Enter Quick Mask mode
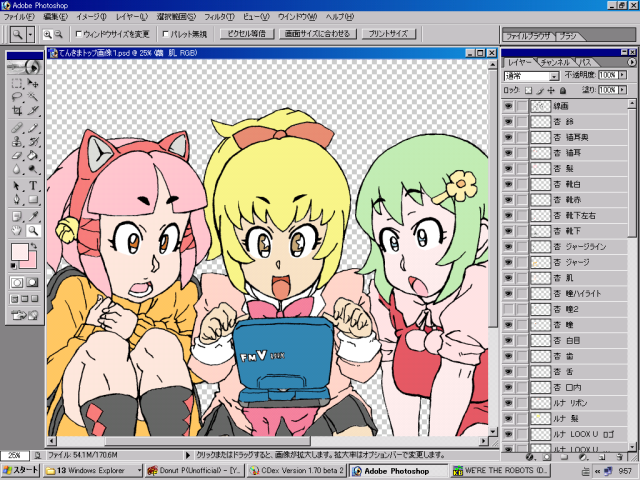 coord(33,282)
